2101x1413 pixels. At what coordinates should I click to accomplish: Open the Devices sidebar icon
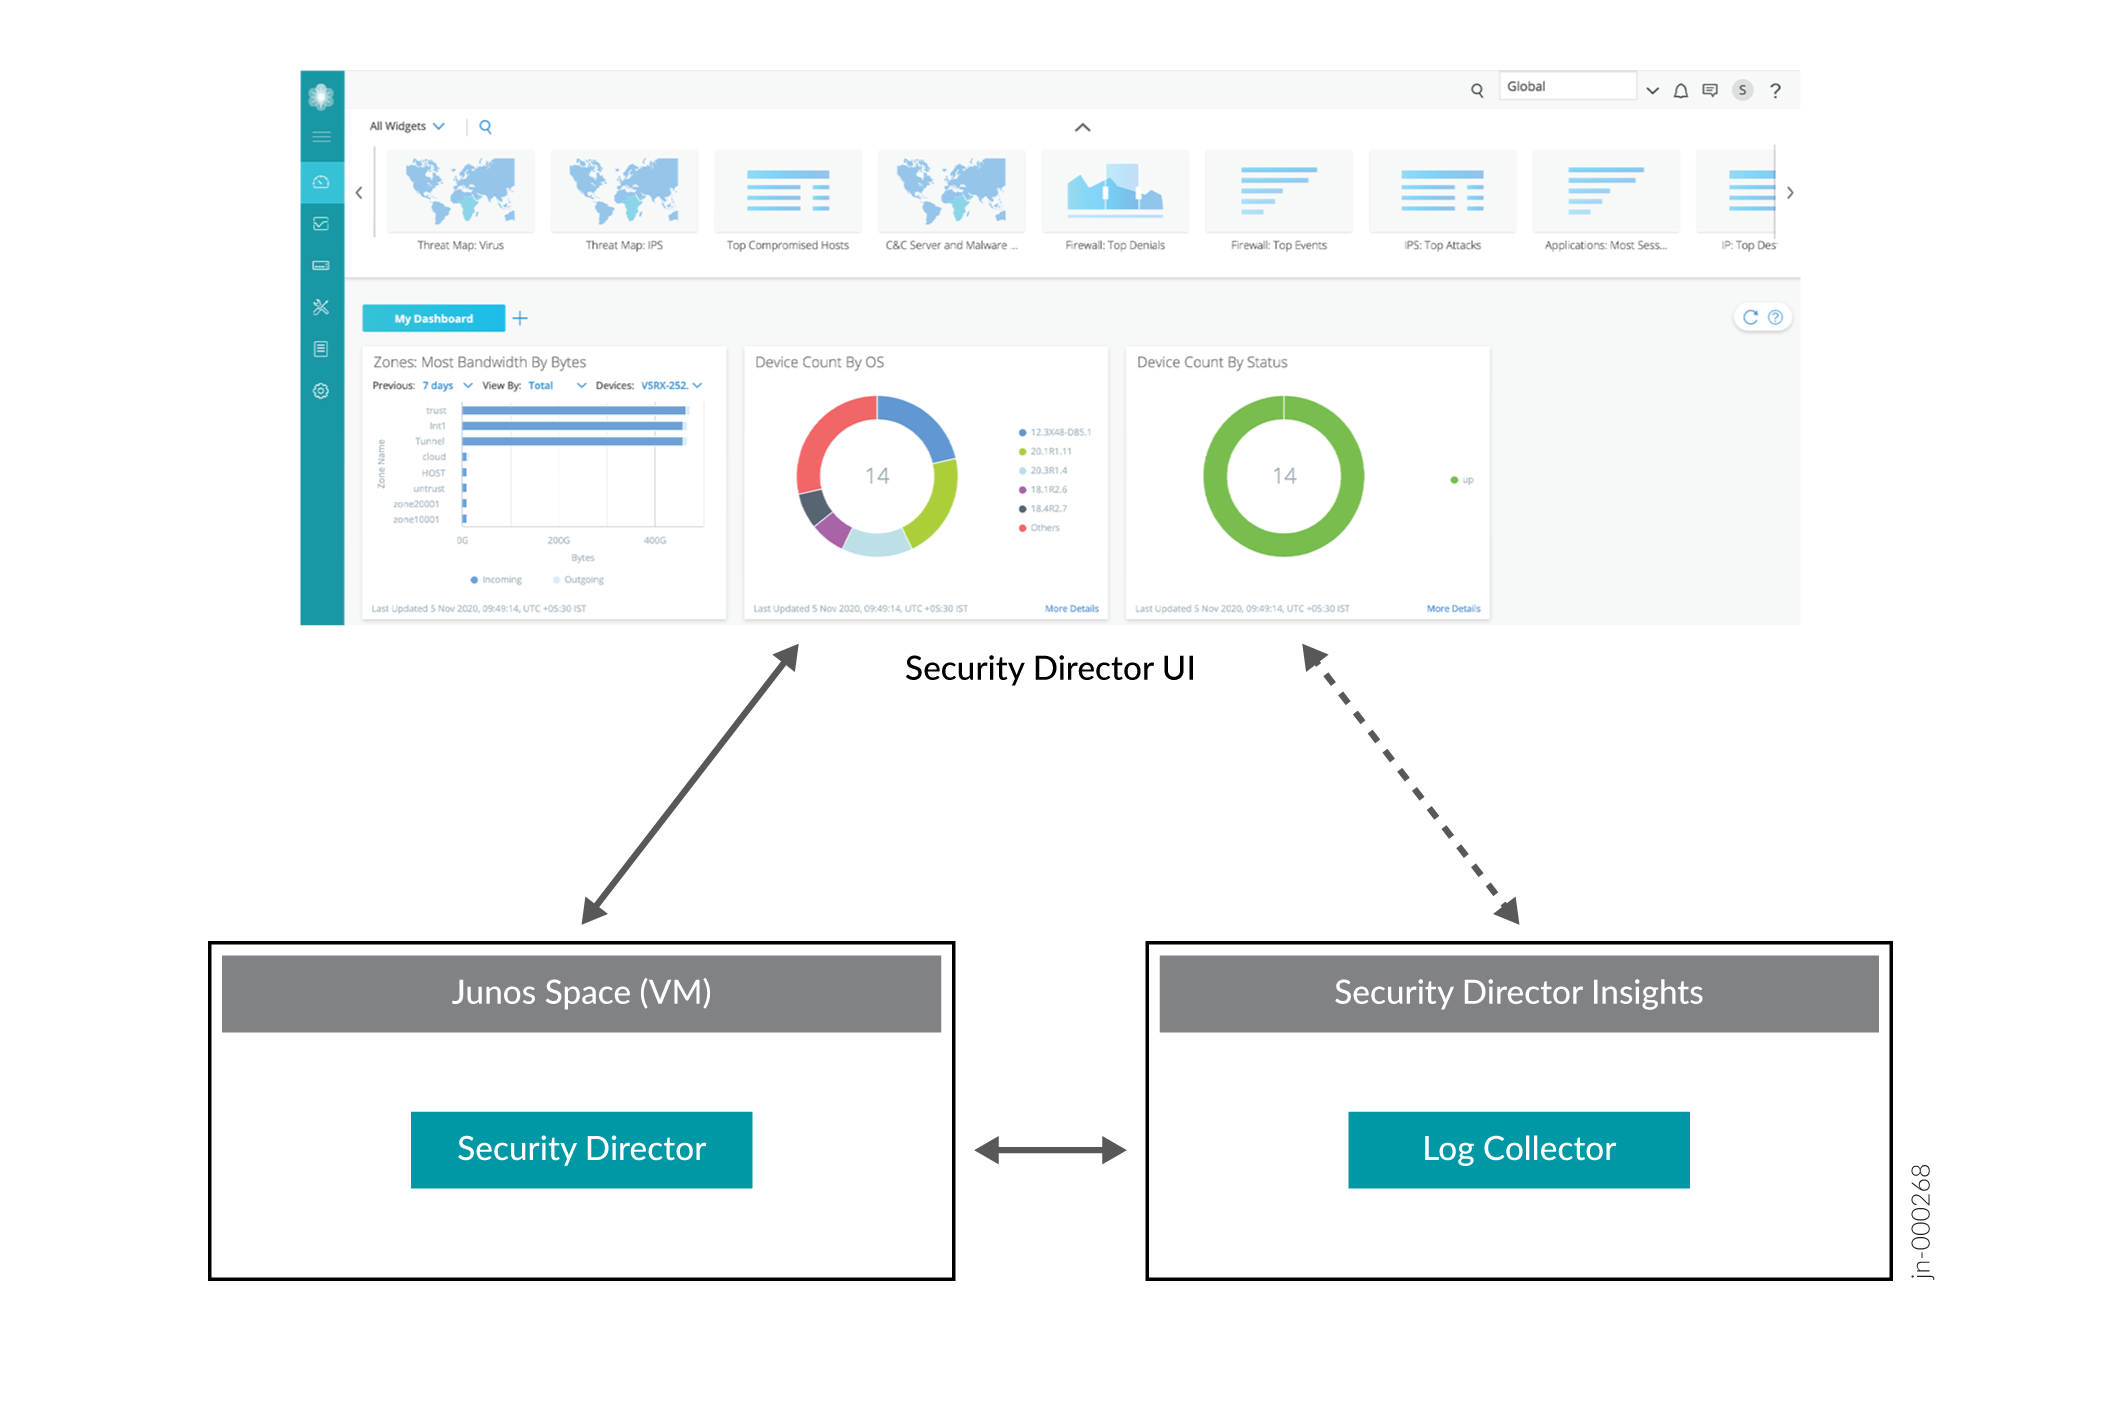coord(321,266)
